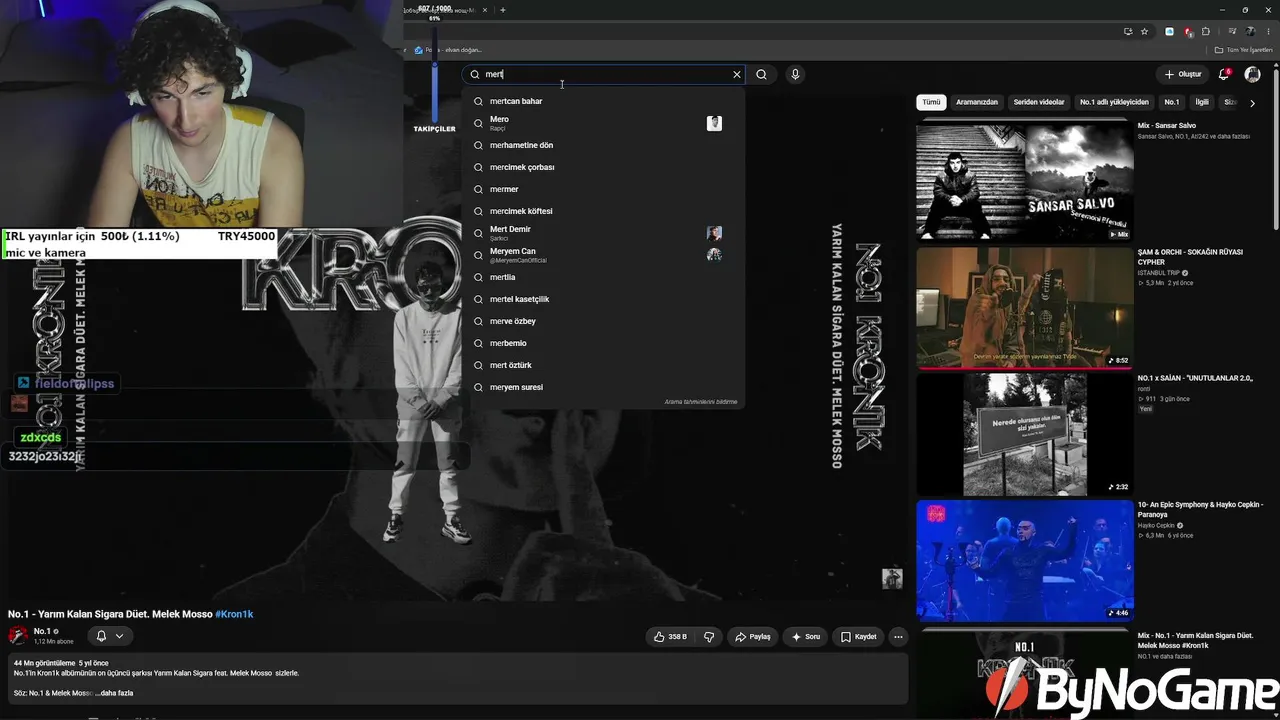Open the #Kron1k hashtag link

[x=234, y=614]
